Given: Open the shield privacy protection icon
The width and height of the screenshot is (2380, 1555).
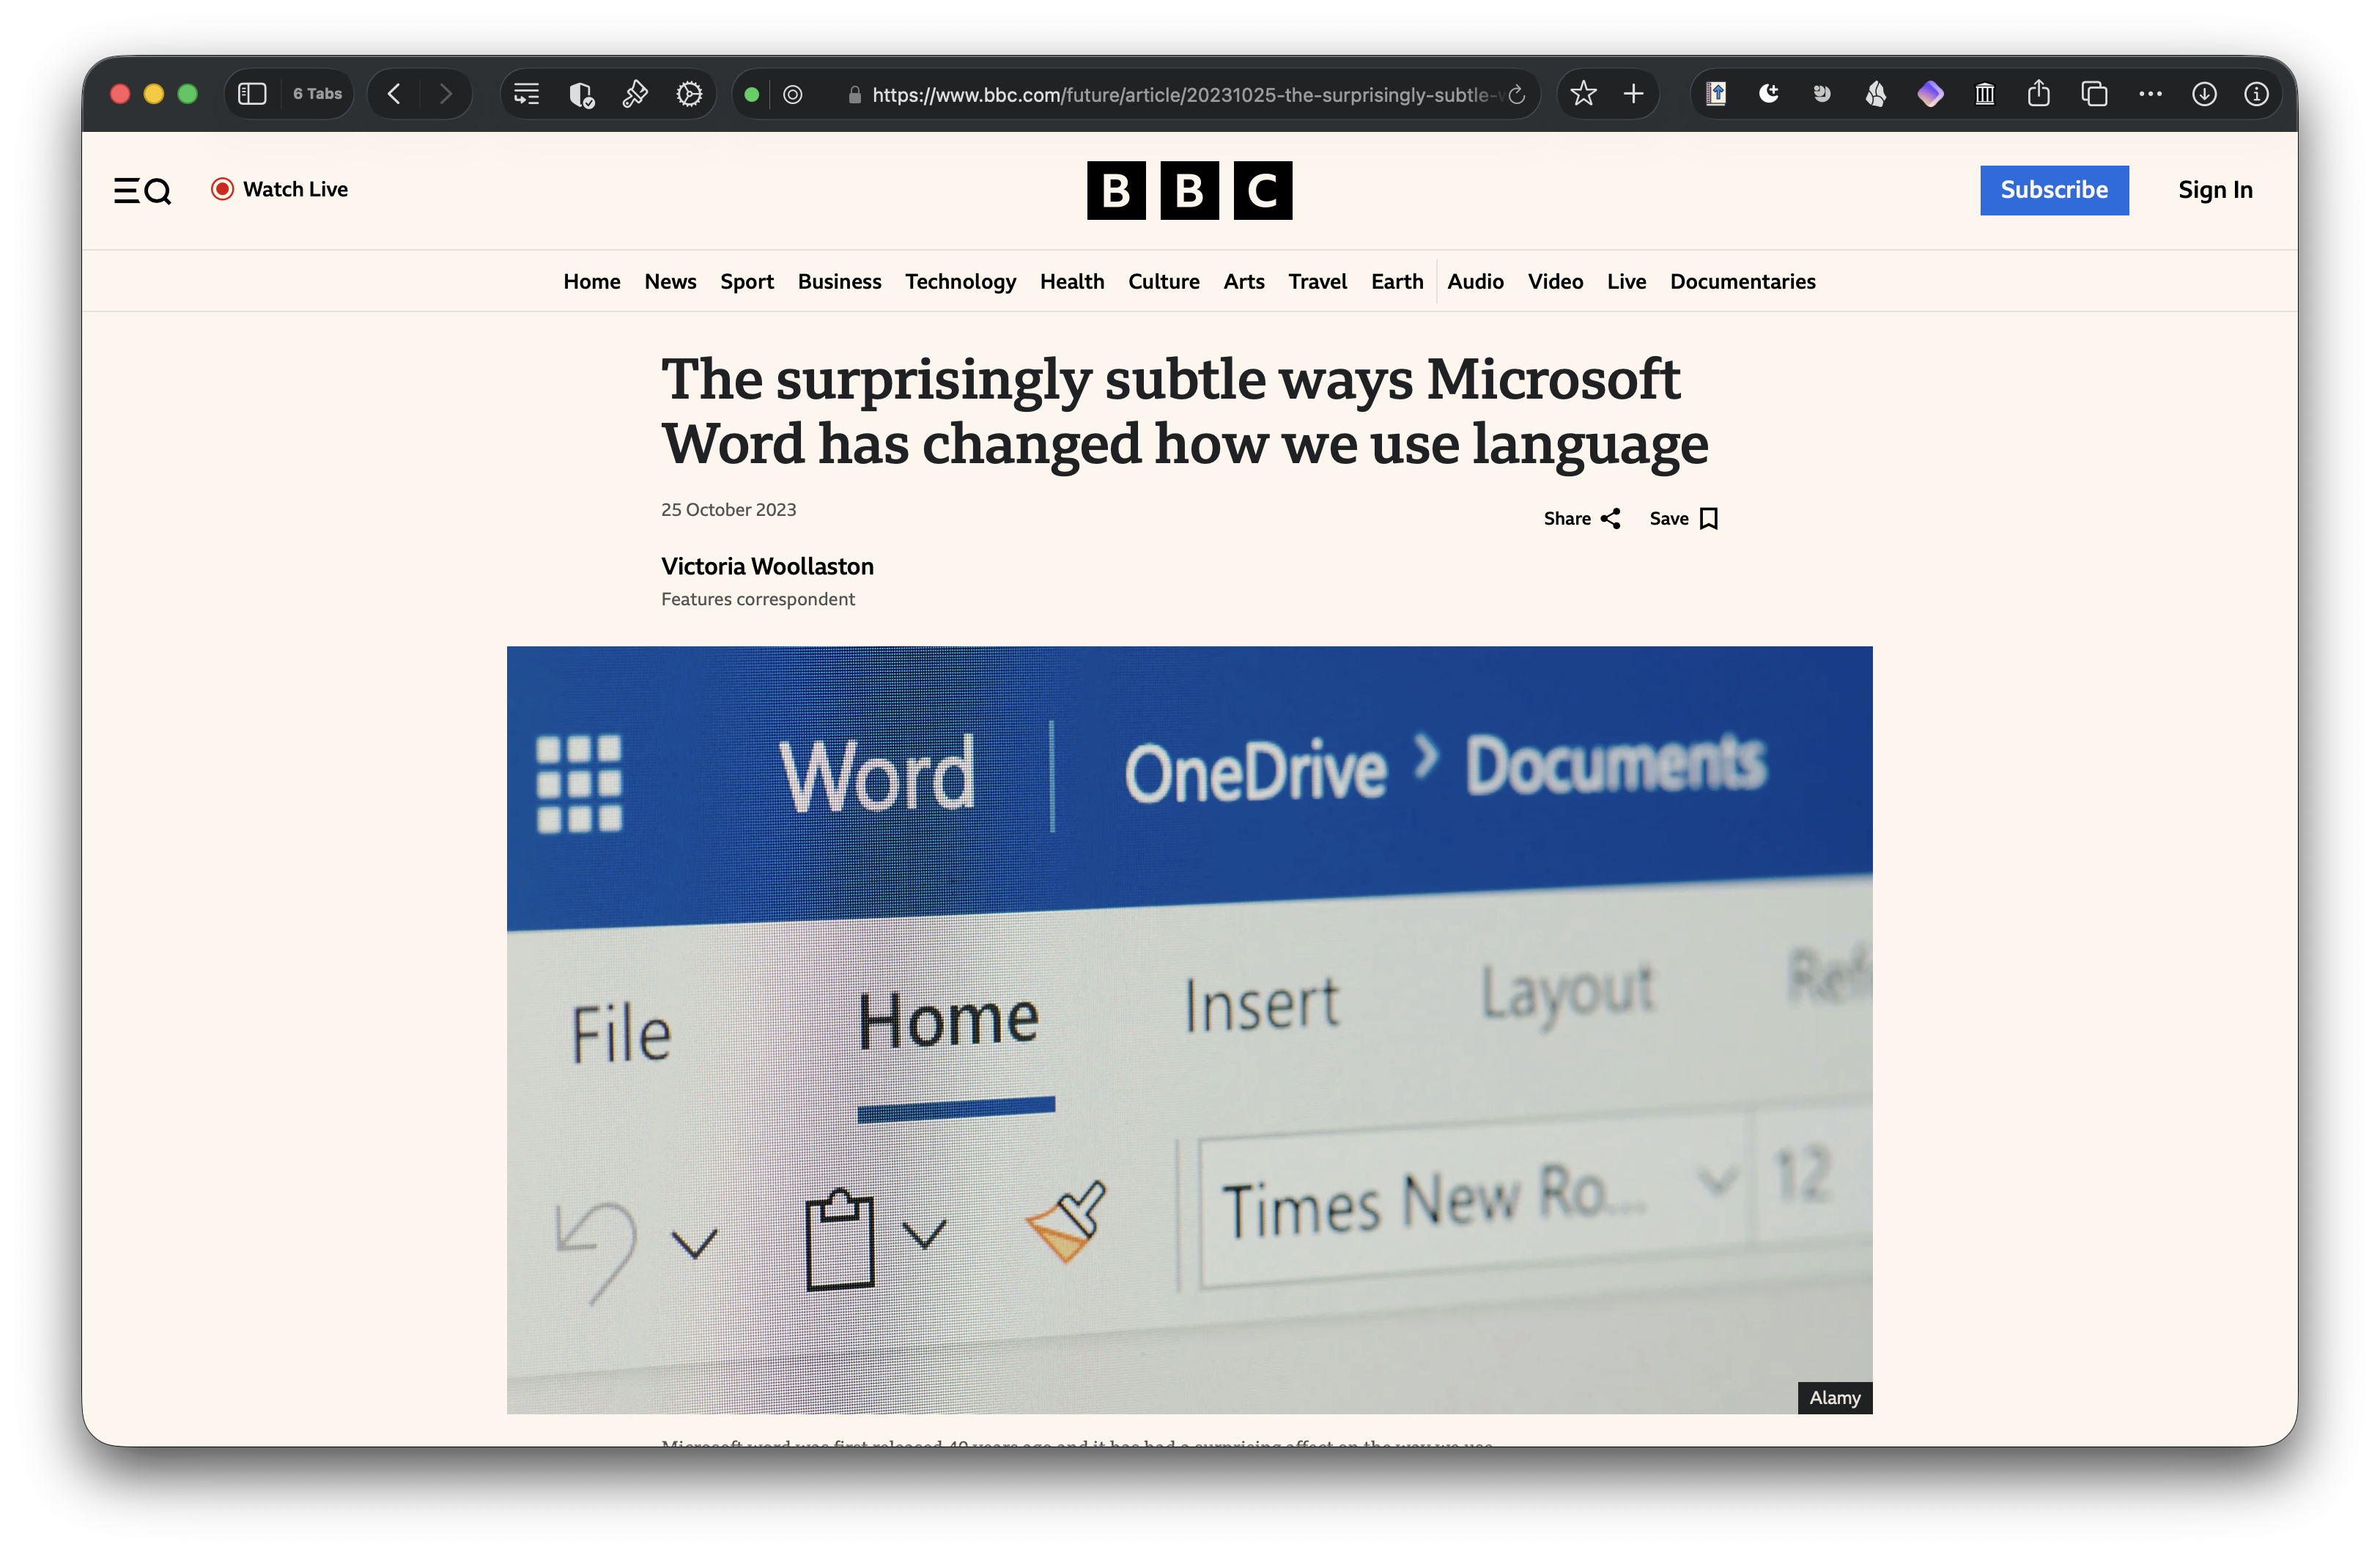Looking at the screenshot, I should coord(581,94).
